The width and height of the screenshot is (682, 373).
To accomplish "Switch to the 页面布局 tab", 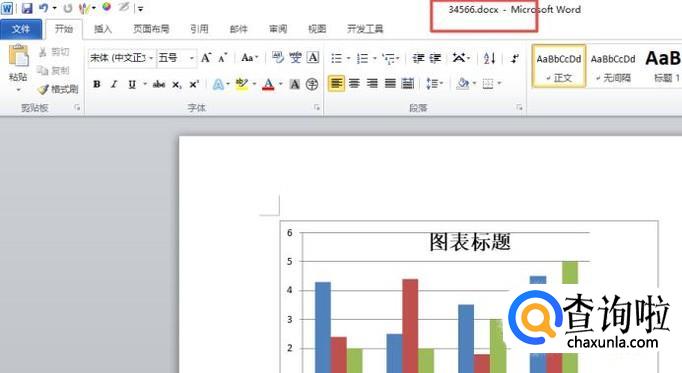I will coord(151,29).
